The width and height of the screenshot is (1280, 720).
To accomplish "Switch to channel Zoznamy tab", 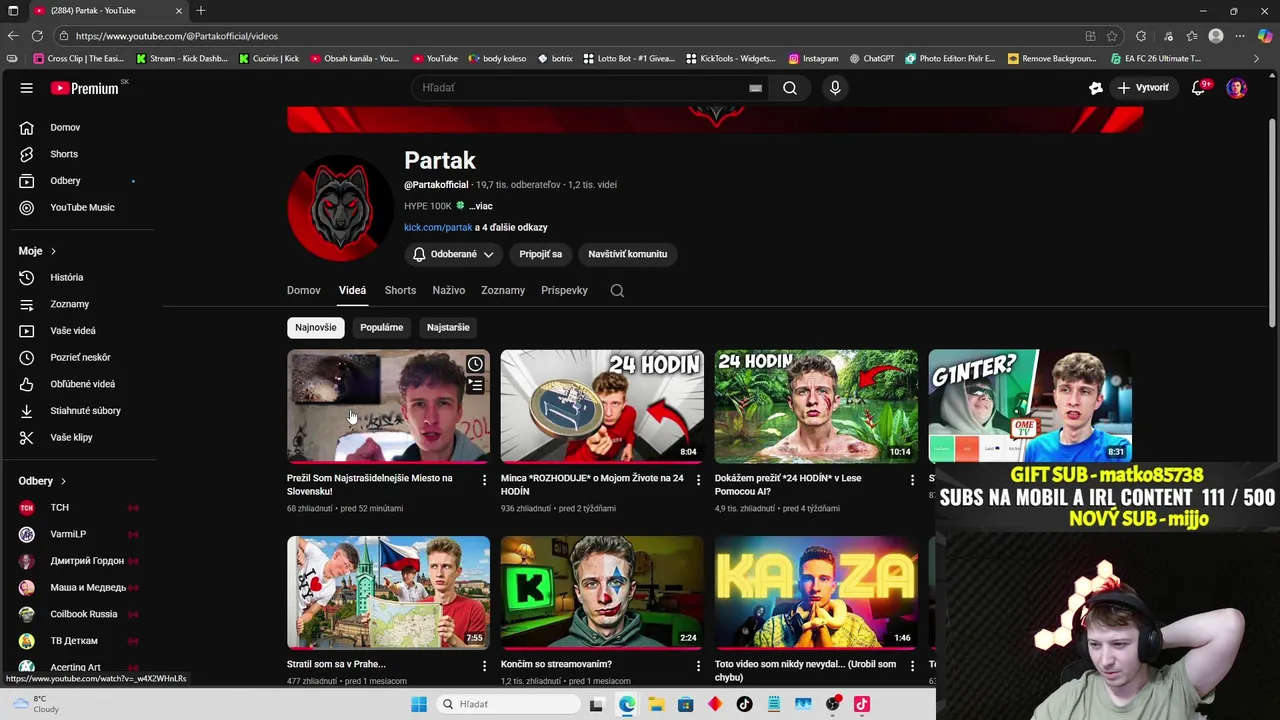I will [x=503, y=290].
